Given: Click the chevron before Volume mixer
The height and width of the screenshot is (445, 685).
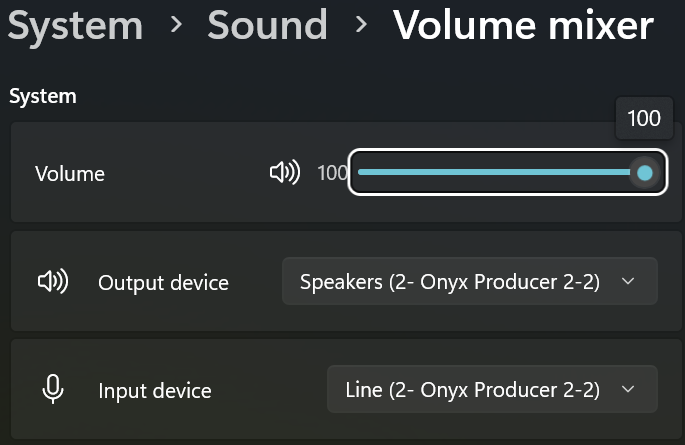Looking at the screenshot, I should pos(361,24).
